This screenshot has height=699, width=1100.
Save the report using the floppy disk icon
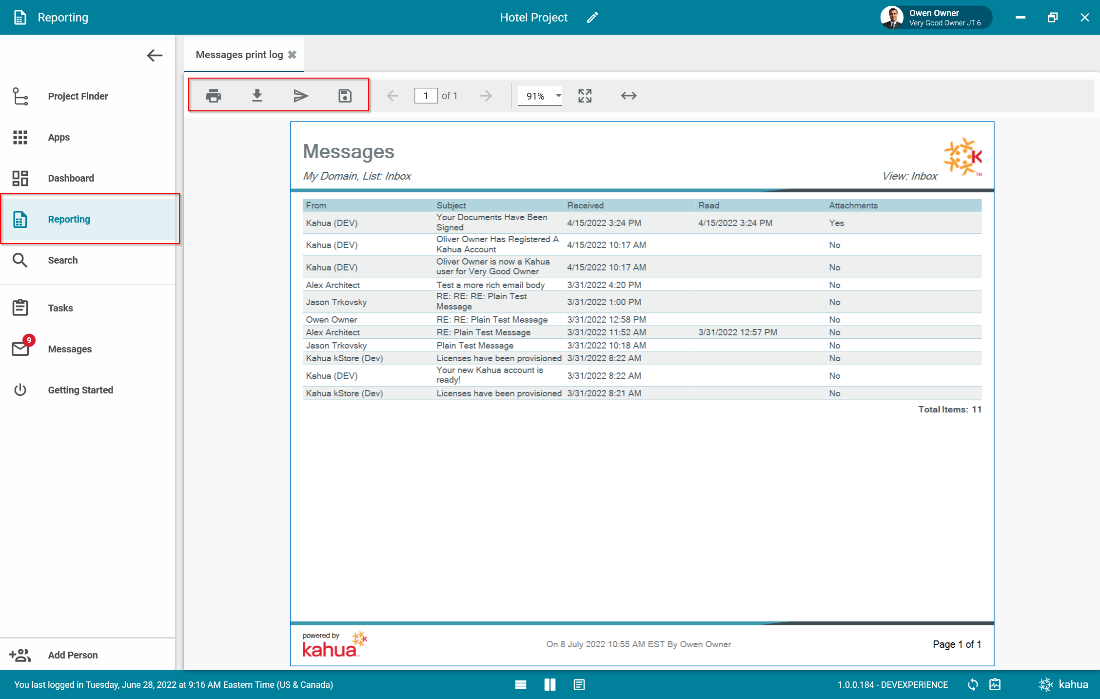coord(345,96)
